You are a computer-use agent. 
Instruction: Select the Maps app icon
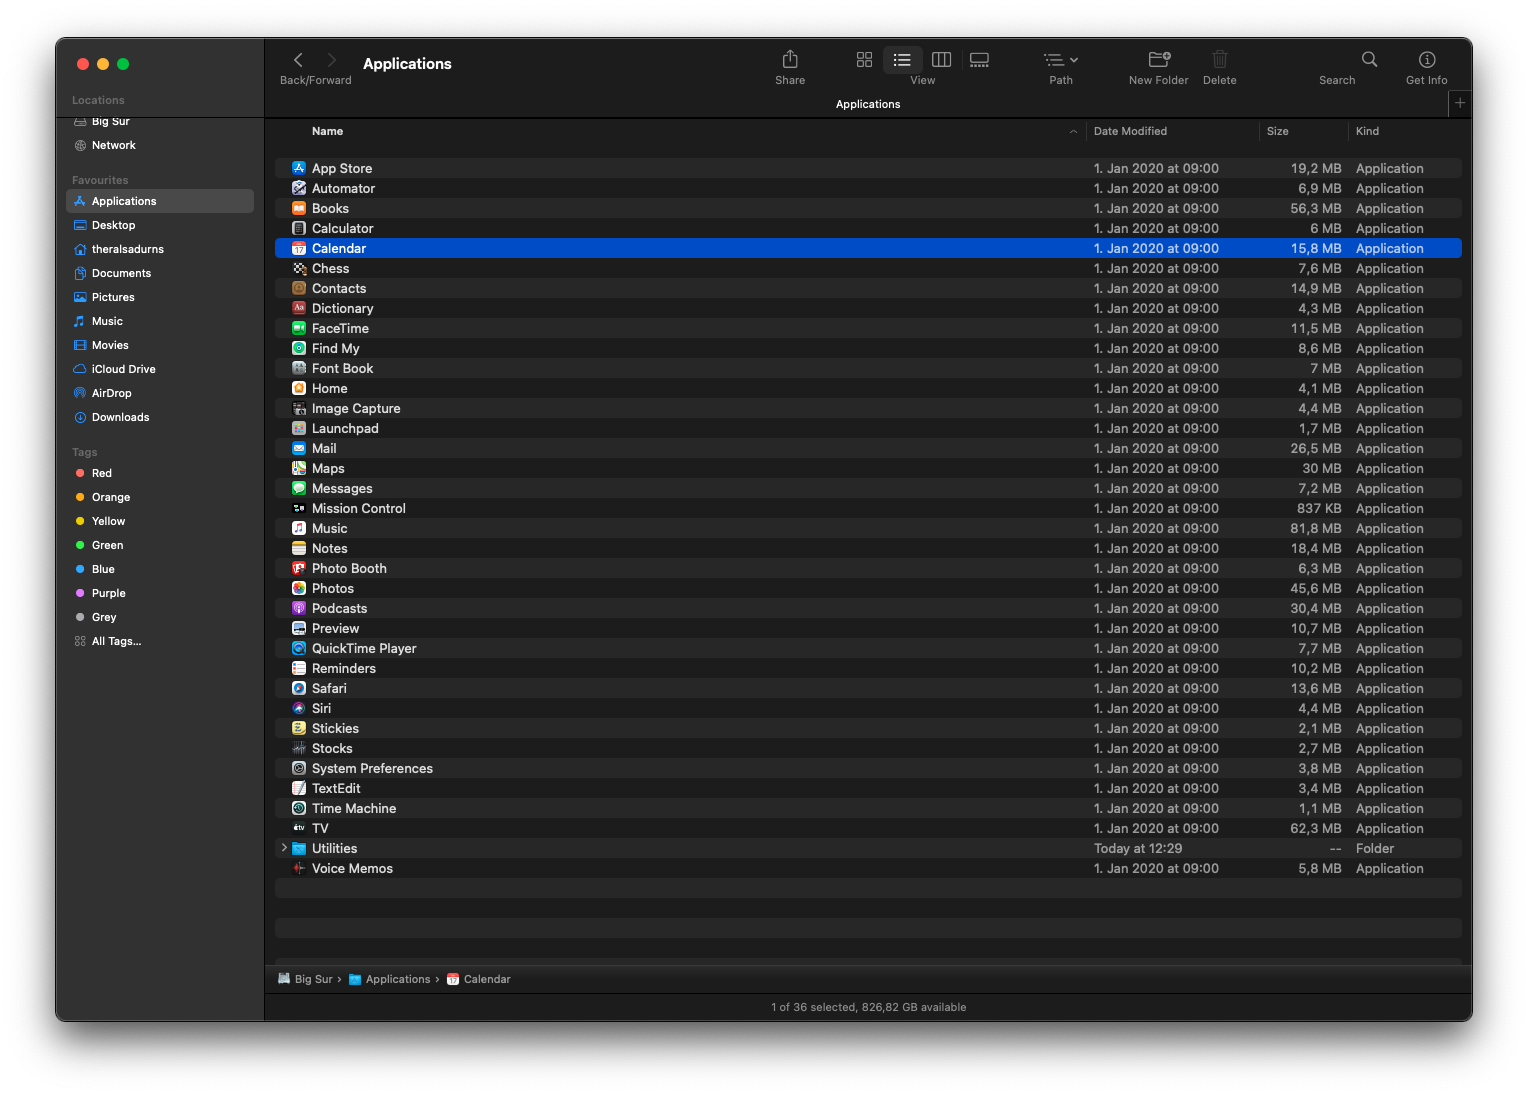tap(299, 468)
